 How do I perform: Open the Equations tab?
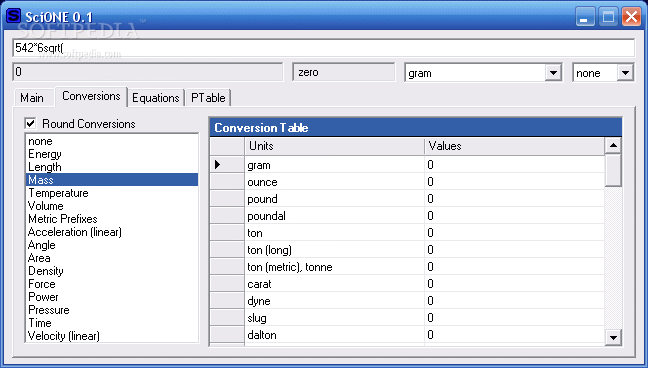coord(156,98)
